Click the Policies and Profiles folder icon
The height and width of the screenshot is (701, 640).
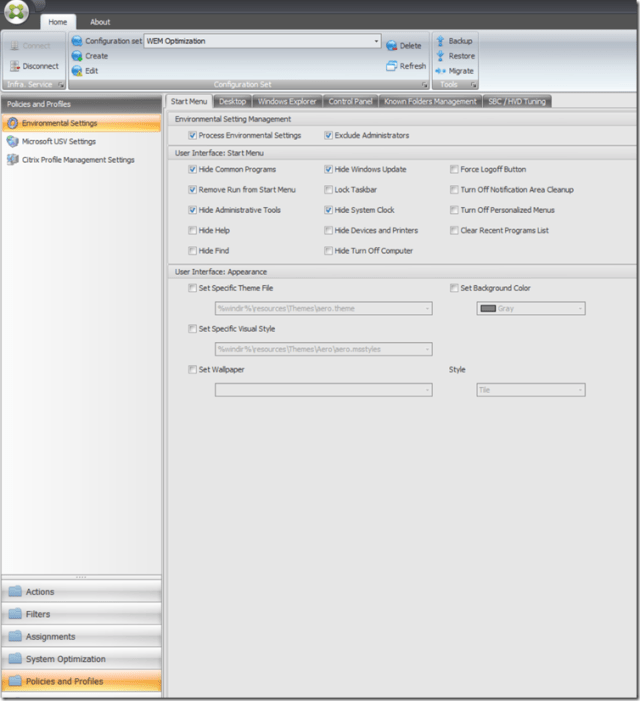[x=15, y=681]
